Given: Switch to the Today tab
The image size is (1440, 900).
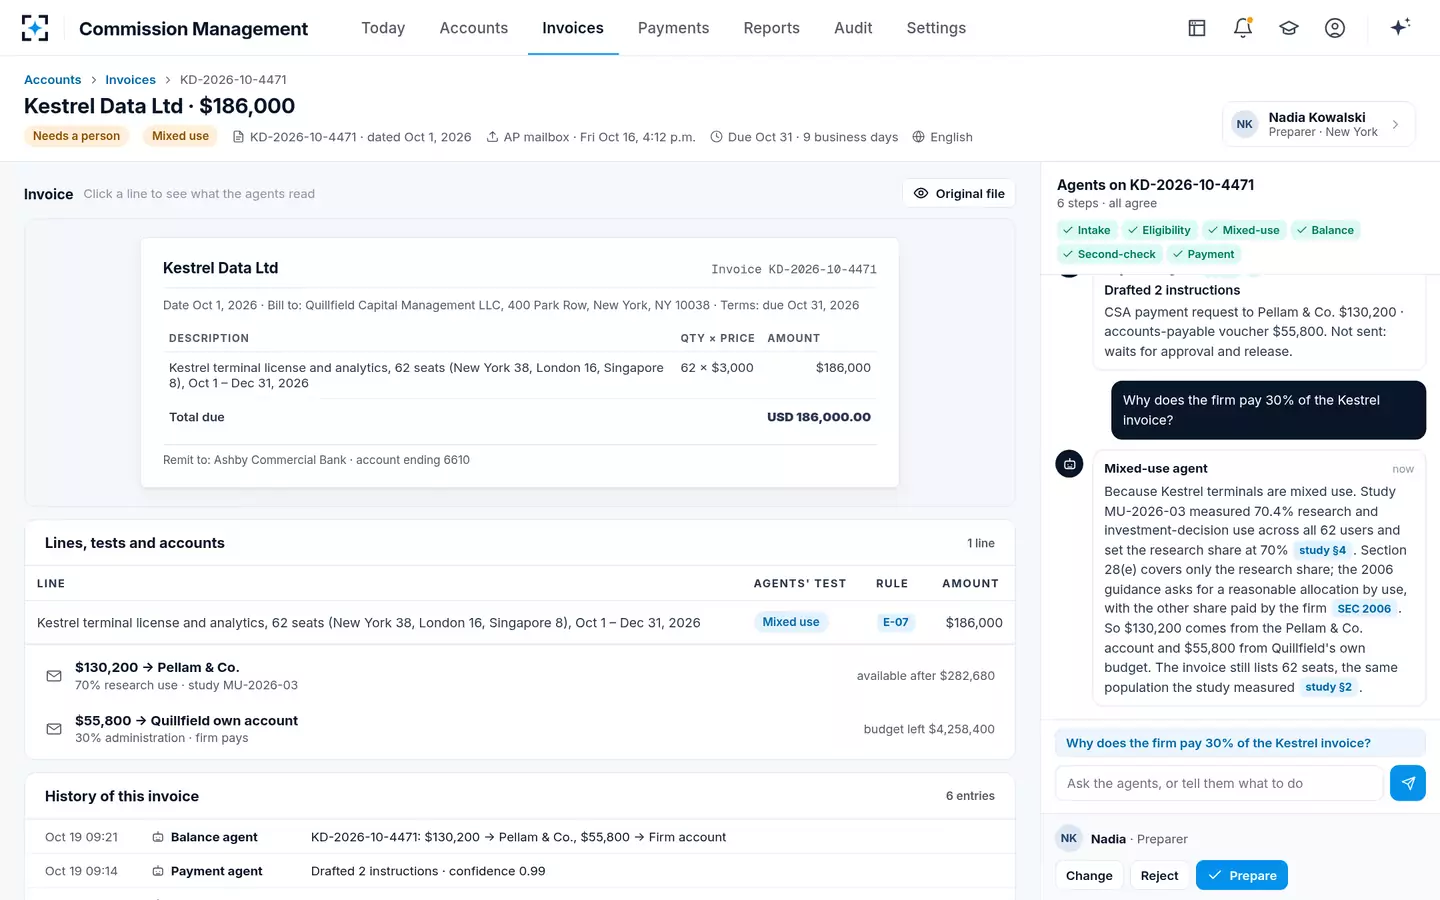Looking at the screenshot, I should 383,28.
